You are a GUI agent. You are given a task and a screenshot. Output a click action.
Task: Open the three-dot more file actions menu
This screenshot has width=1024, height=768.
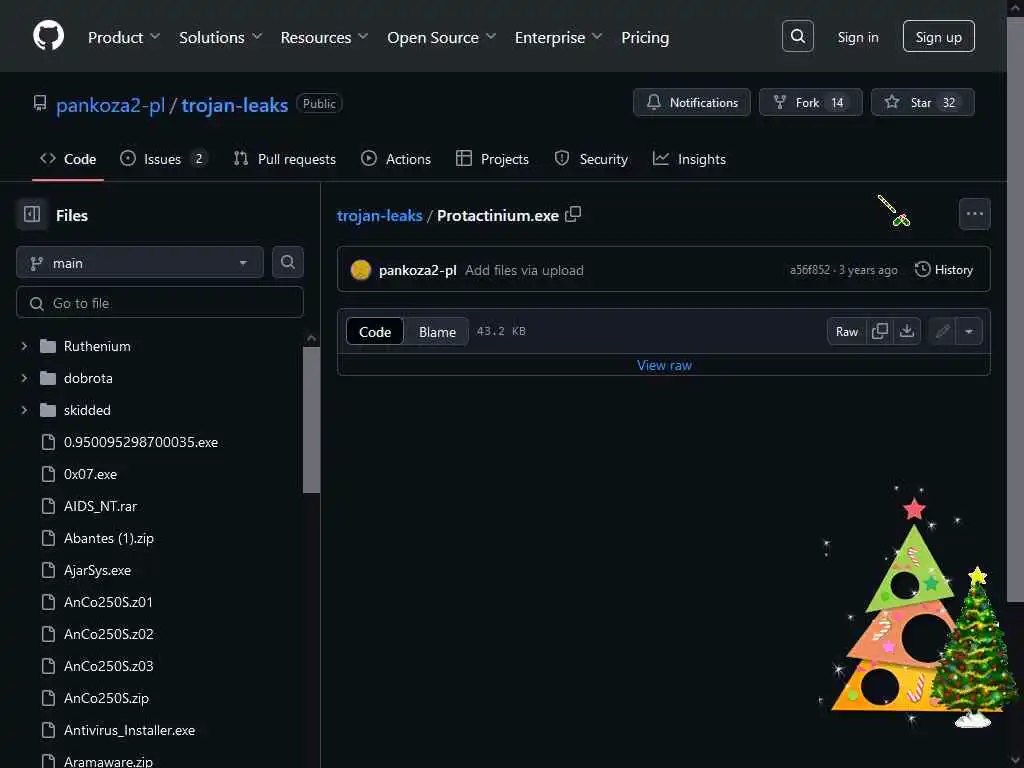click(974, 214)
